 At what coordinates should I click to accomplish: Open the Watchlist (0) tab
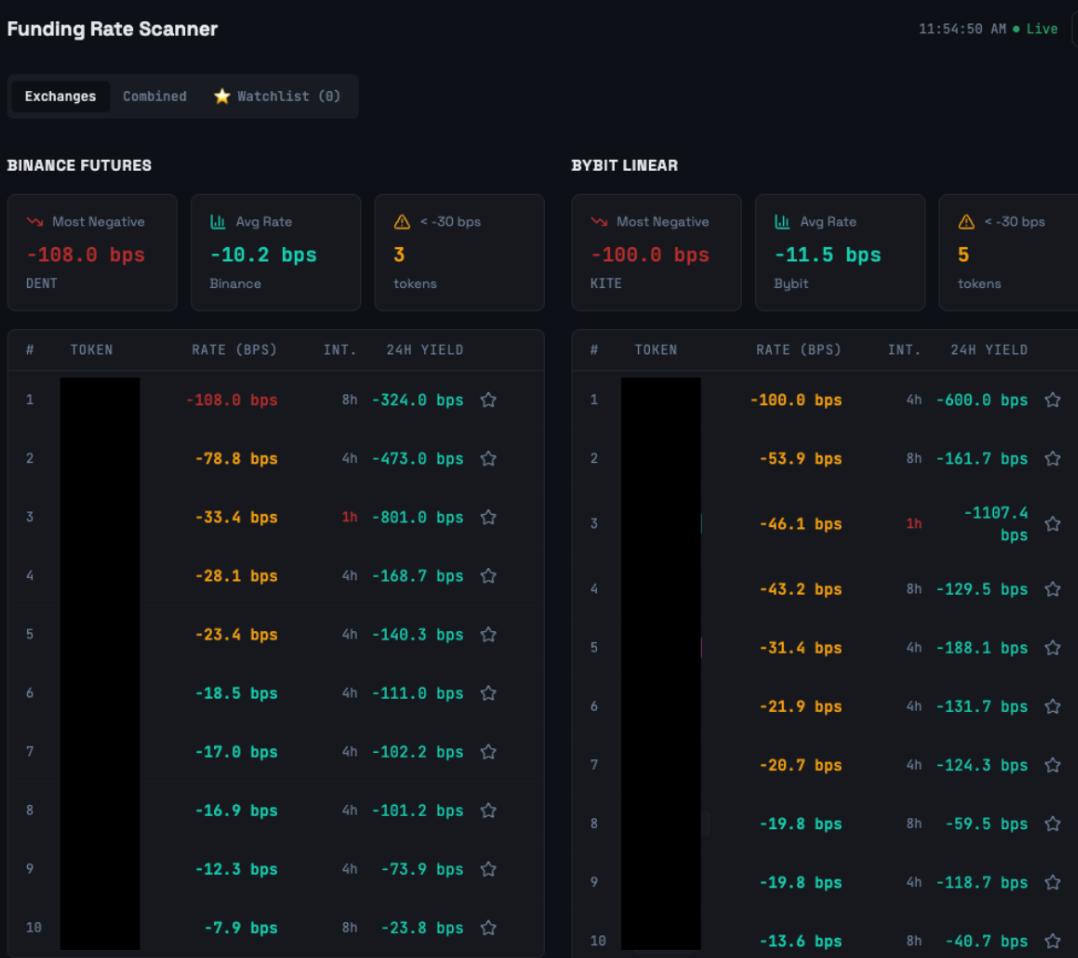tap(277, 96)
